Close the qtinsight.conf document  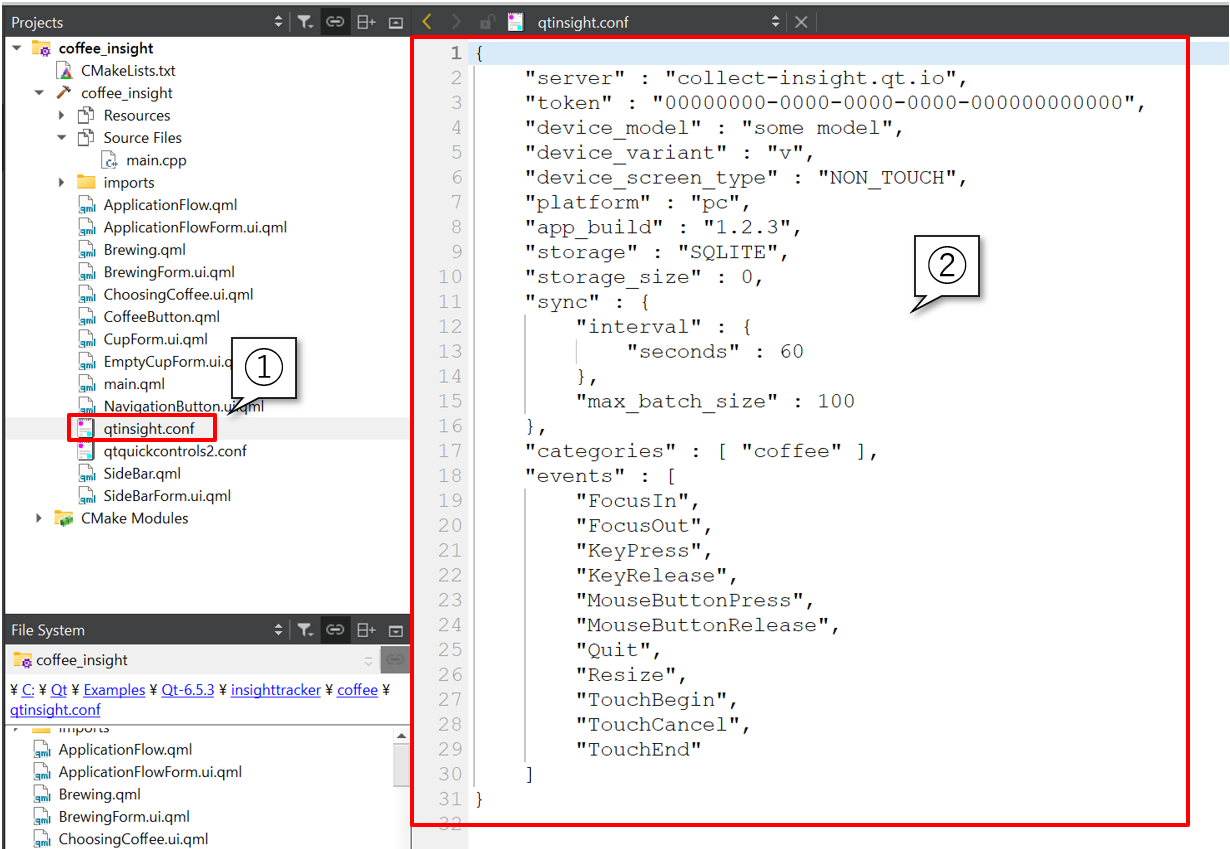click(801, 22)
